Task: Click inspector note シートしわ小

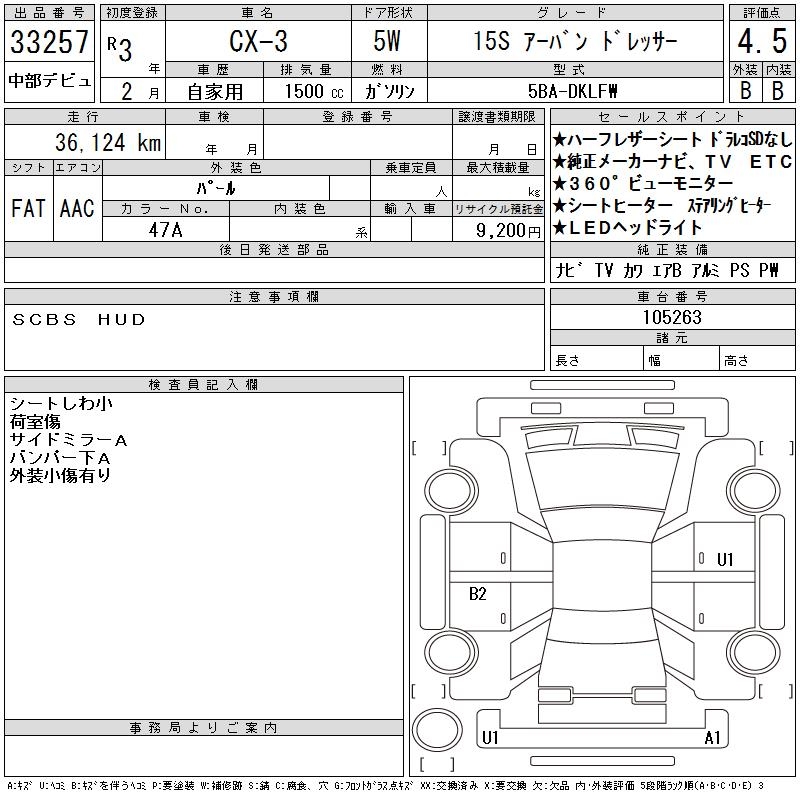Action: coord(61,404)
